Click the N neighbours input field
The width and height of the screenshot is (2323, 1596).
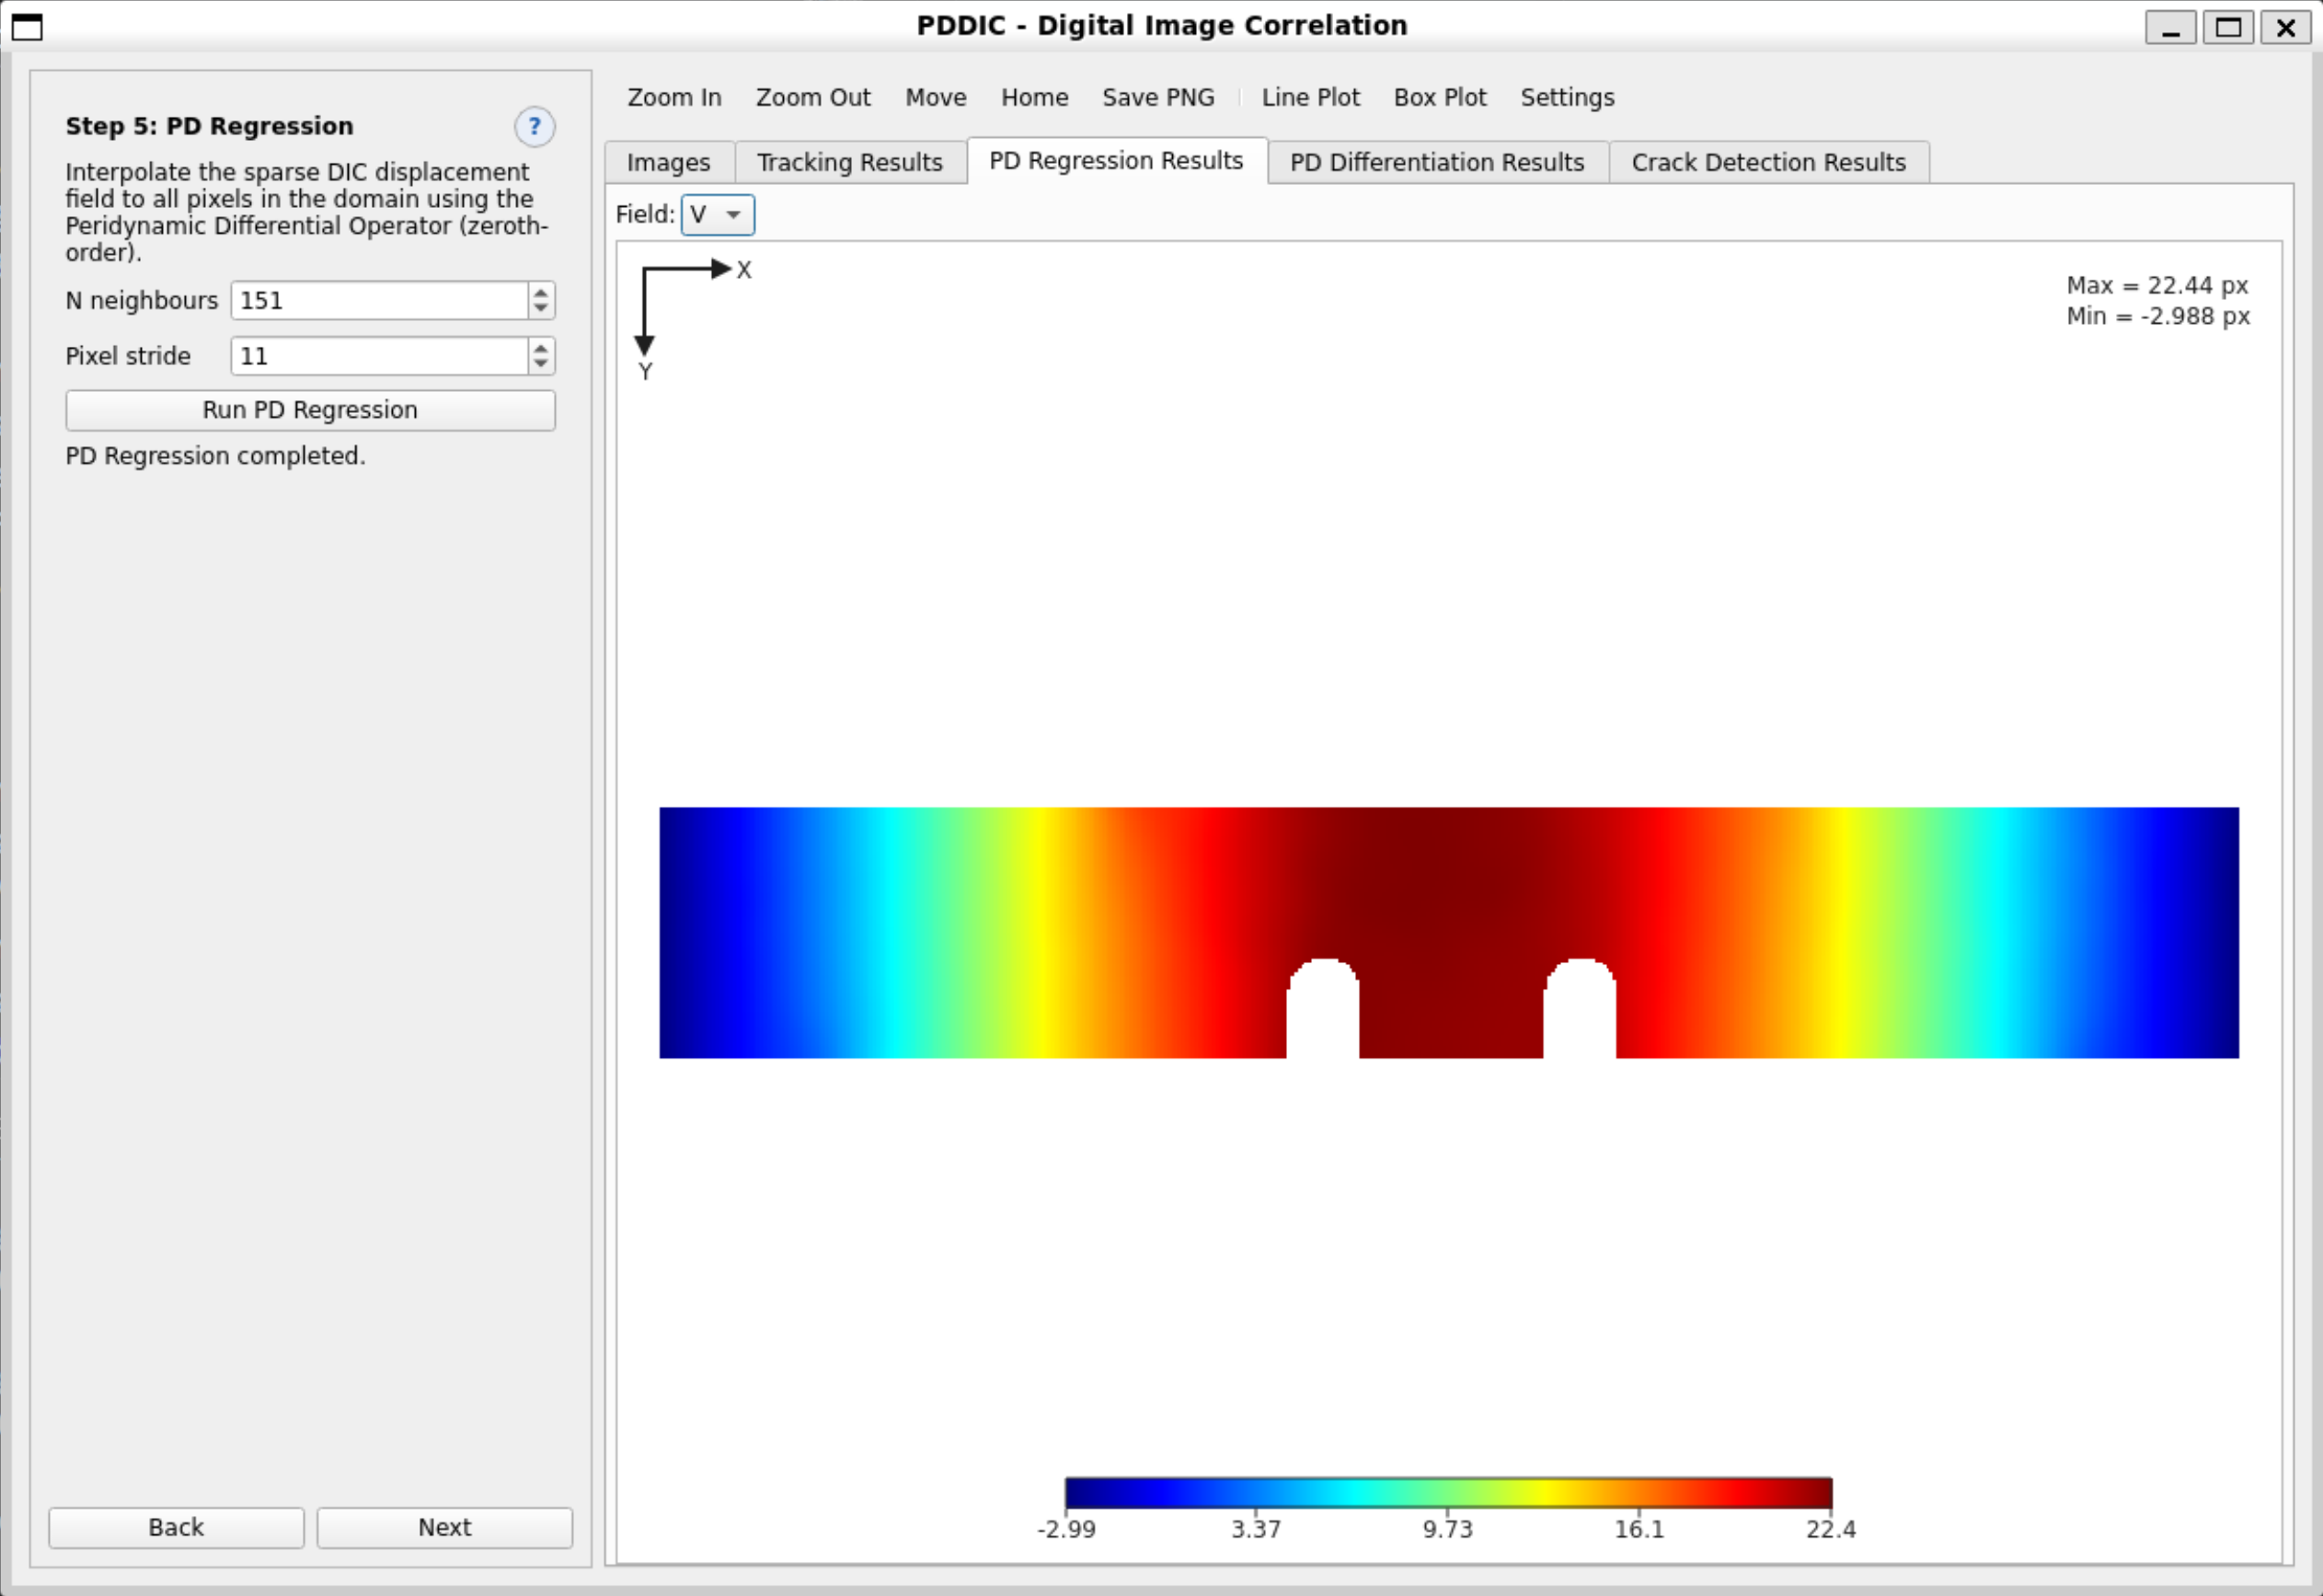(x=379, y=301)
